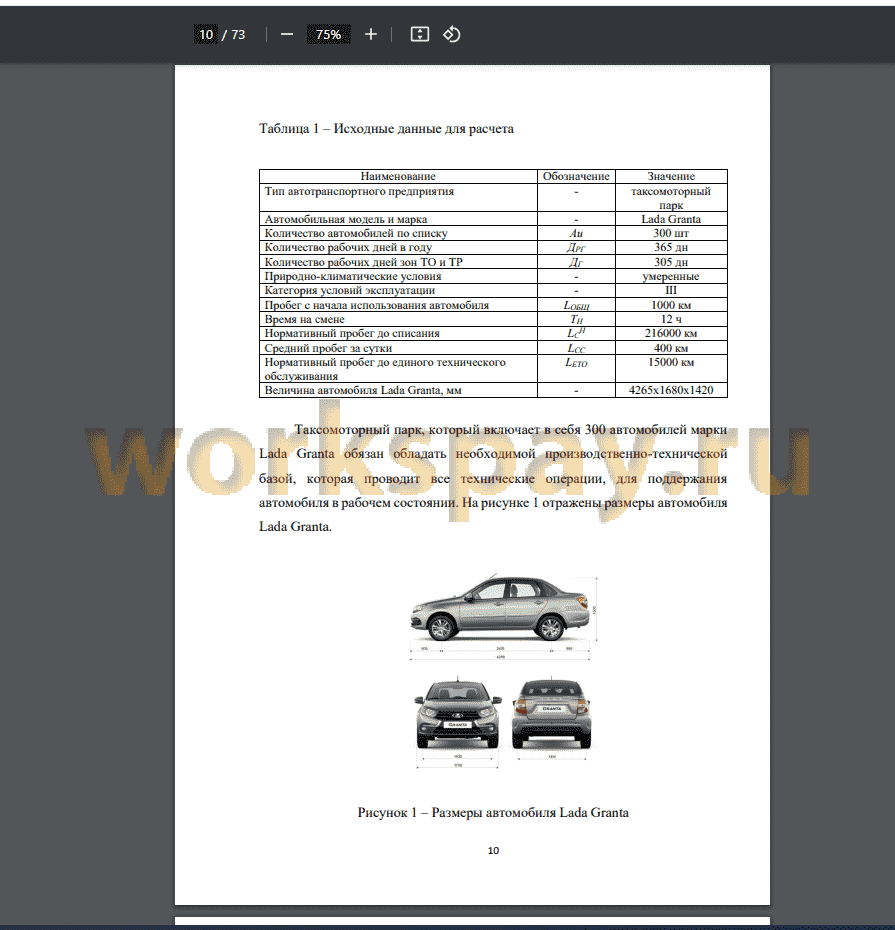Click the 'Автомобильная модель и марка' cell
The height and width of the screenshot is (930, 895).
coord(398,219)
